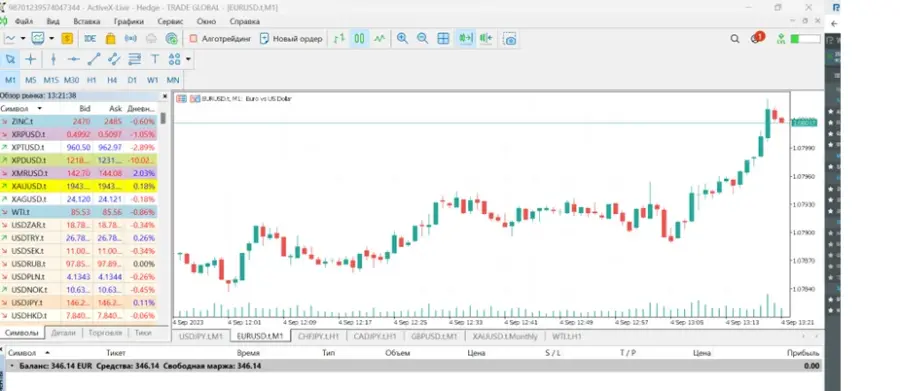The height and width of the screenshot is (391, 900).
Task: Close the Market Watch panel
Action: [165, 96]
